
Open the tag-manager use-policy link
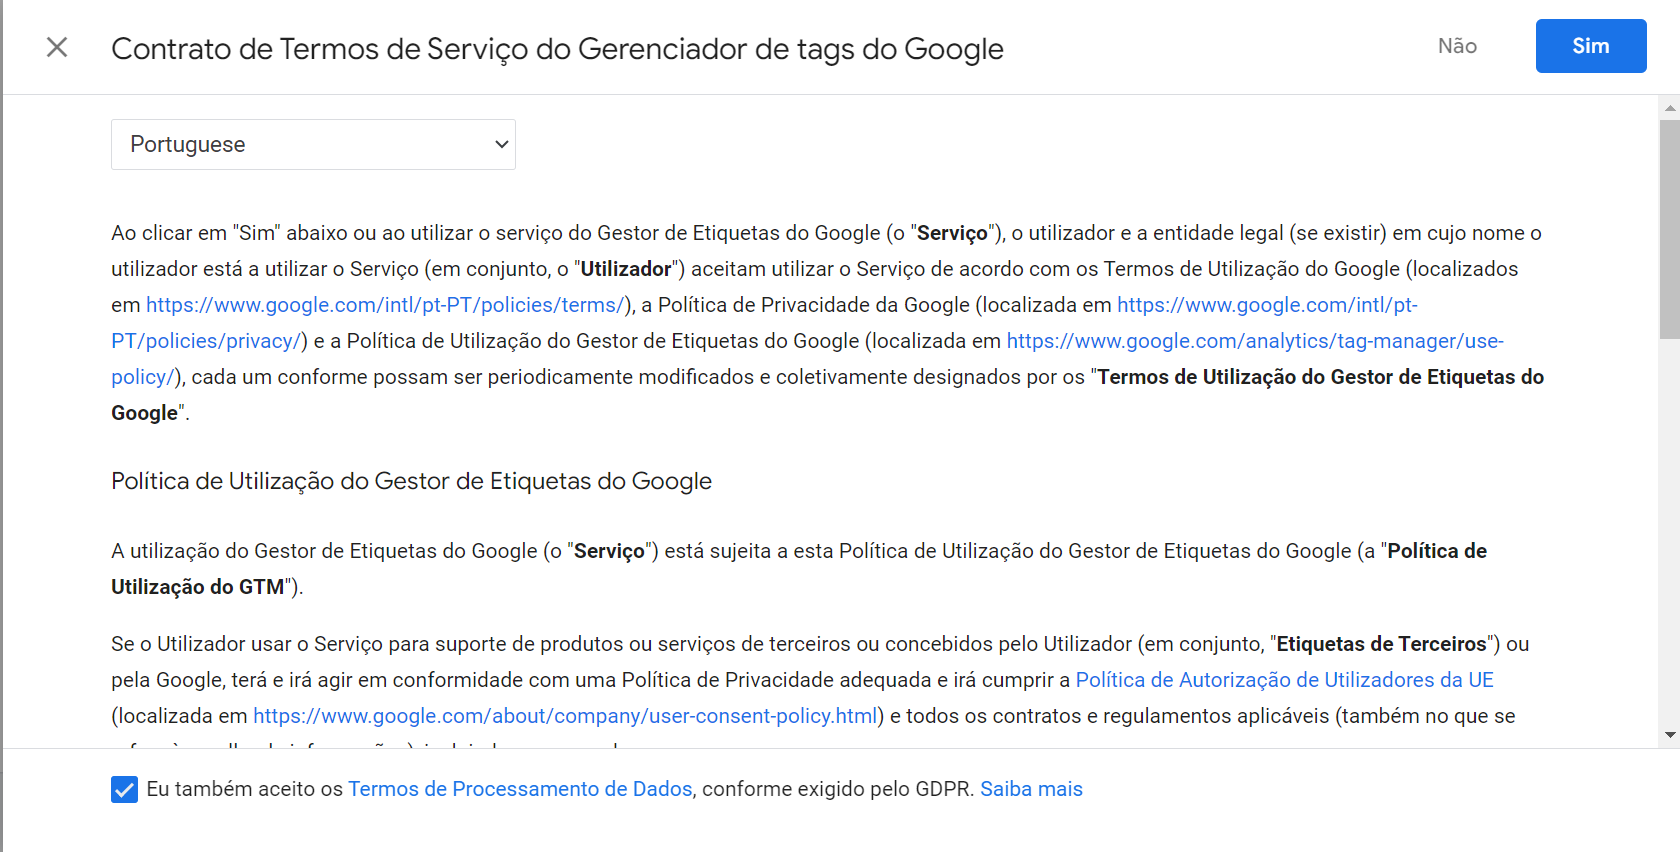pyautogui.click(x=1254, y=341)
